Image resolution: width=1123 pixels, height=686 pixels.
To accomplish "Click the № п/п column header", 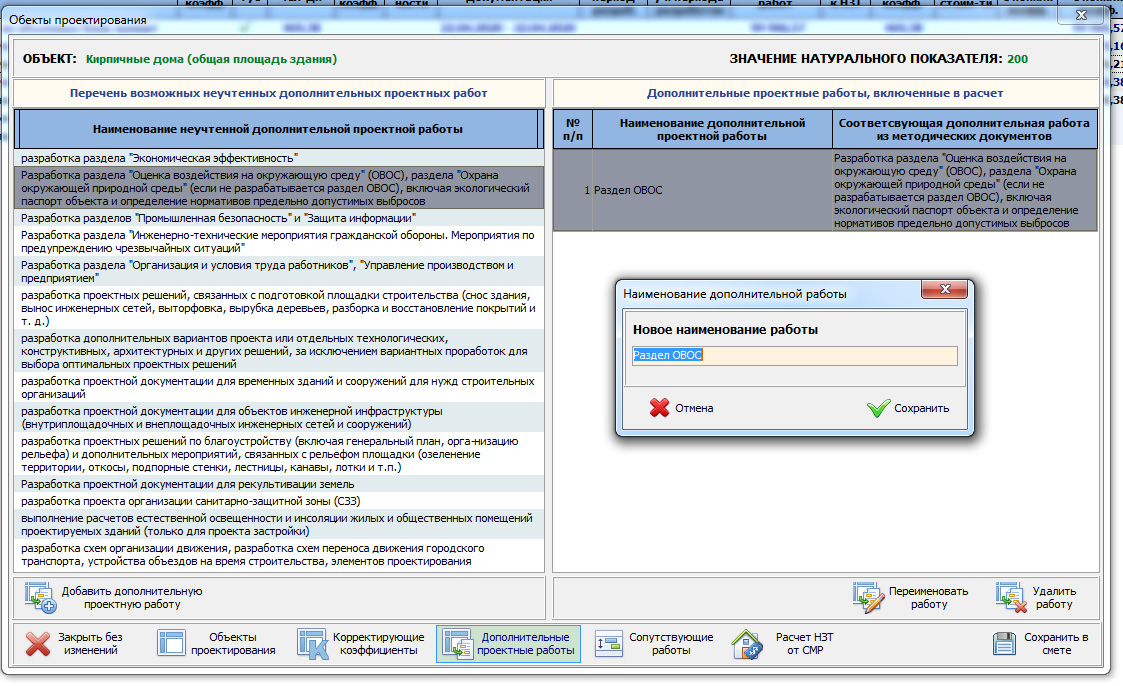I will (573, 130).
